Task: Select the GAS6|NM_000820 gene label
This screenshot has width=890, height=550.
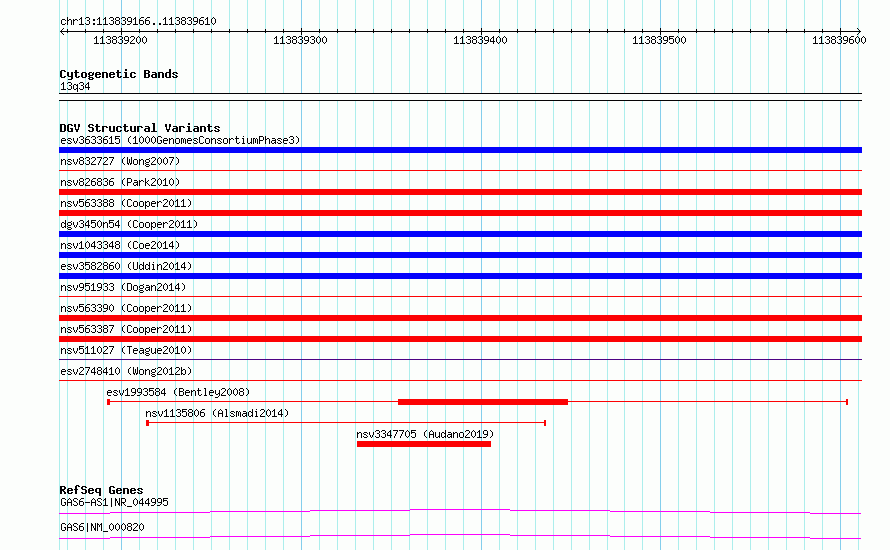Action: (102, 527)
